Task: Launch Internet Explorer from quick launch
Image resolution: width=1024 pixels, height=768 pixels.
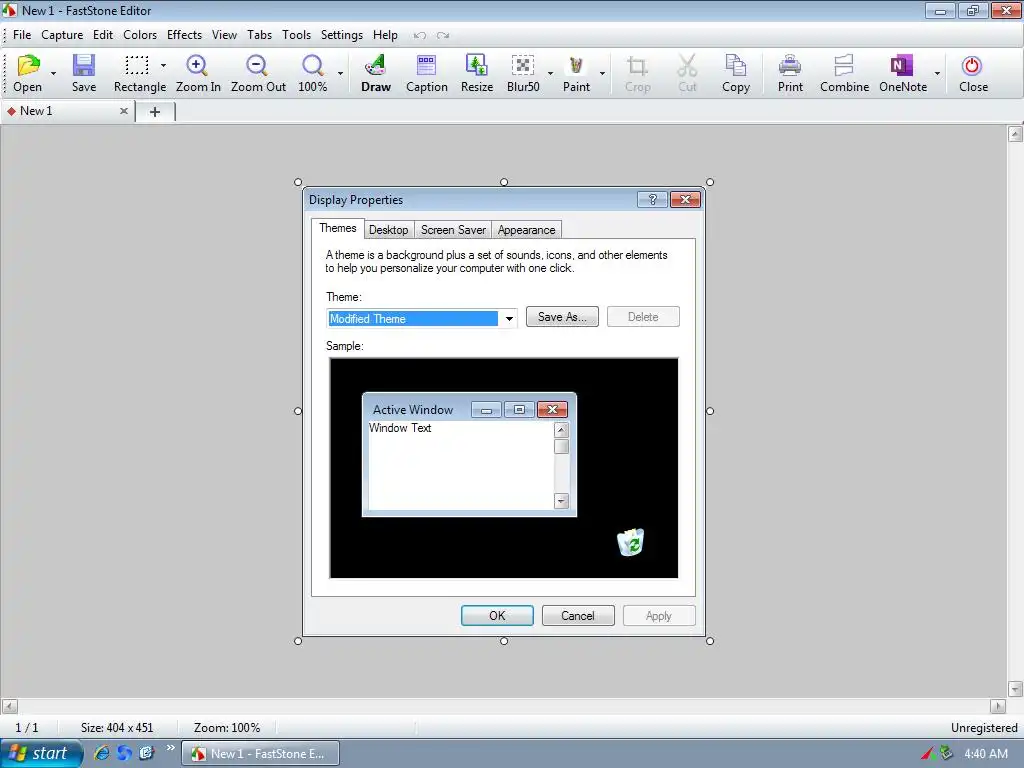Action: pos(101,753)
